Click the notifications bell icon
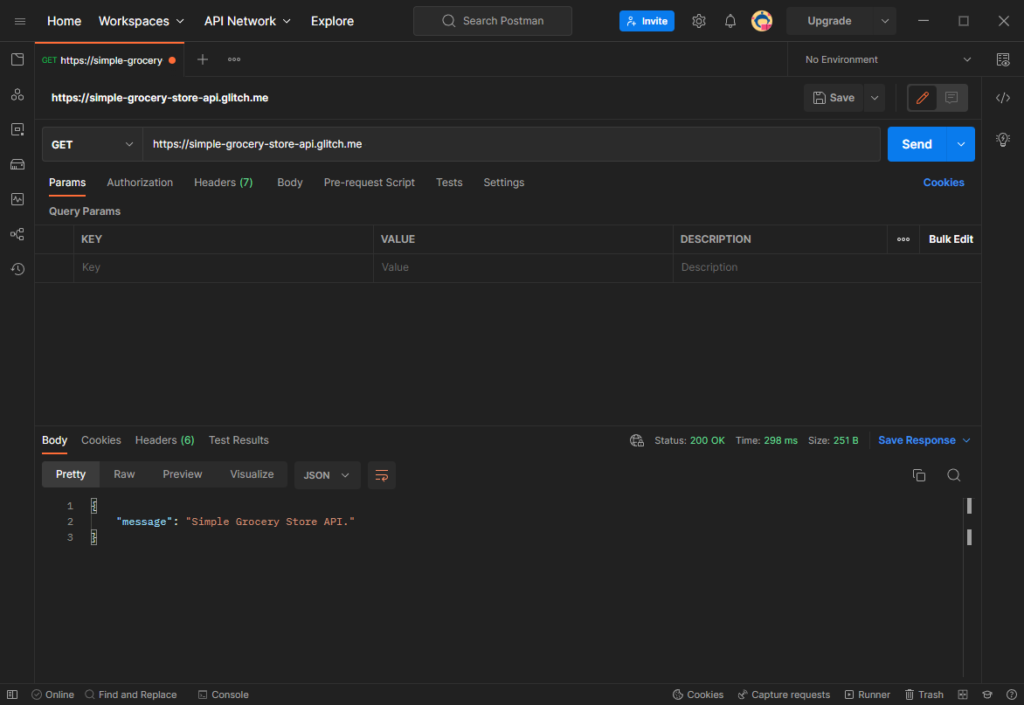This screenshot has width=1024, height=705. click(x=730, y=21)
